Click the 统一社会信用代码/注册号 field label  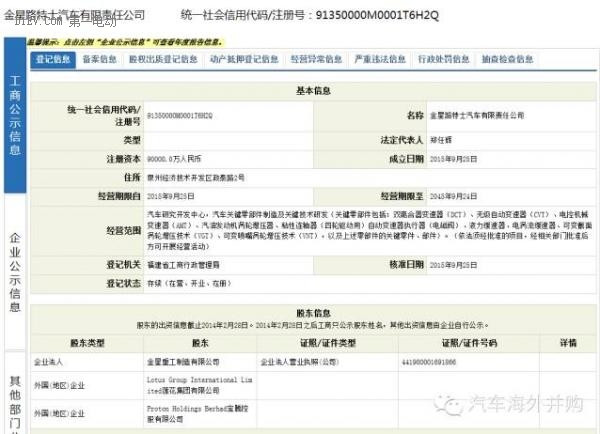(x=104, y=116)
